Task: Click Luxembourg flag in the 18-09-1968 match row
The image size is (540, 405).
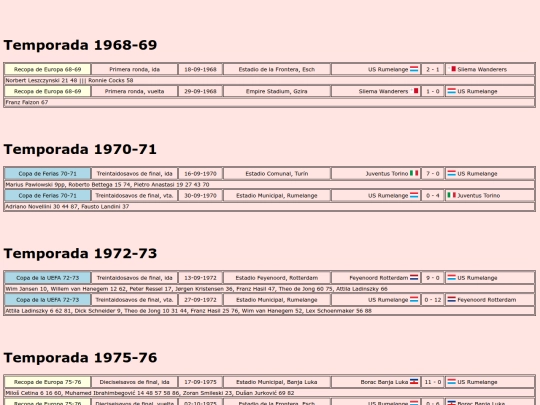Action: point(414,69)
